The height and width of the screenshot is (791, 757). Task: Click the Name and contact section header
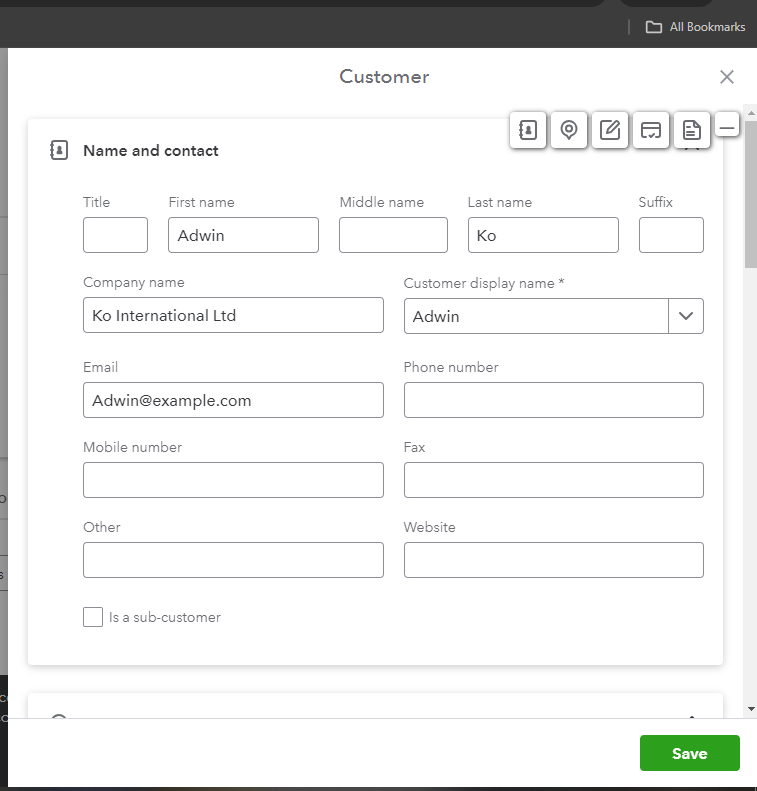[x=151, y=151]
